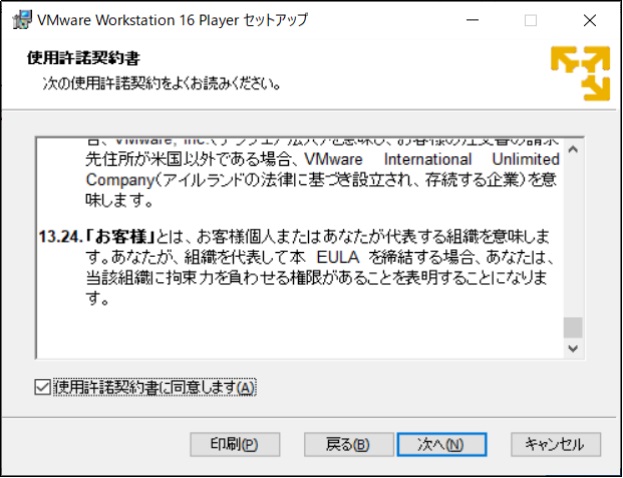Click the 印刷(P) button
This screenshot has width=623, height=478.
tap(235, 445)
